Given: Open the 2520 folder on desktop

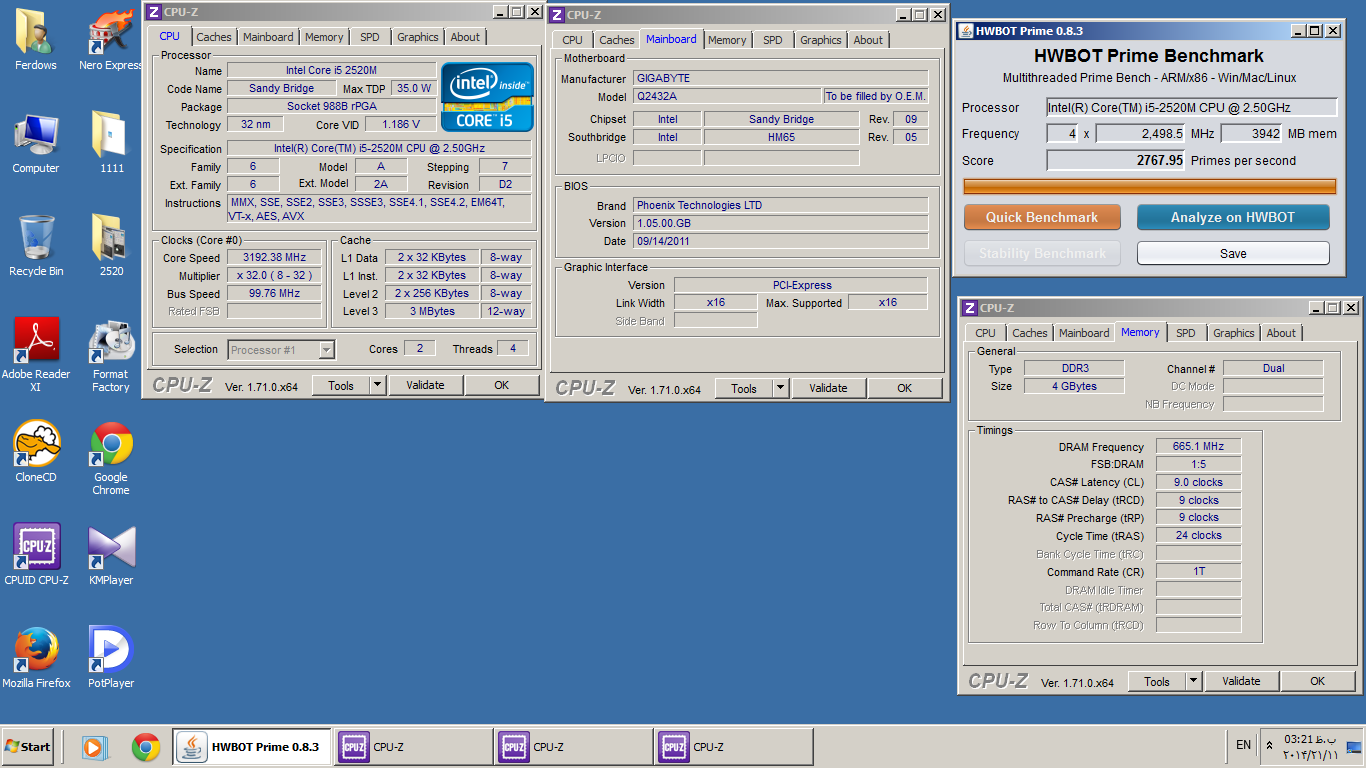Looking at the screenshot, I should point(111,245).
